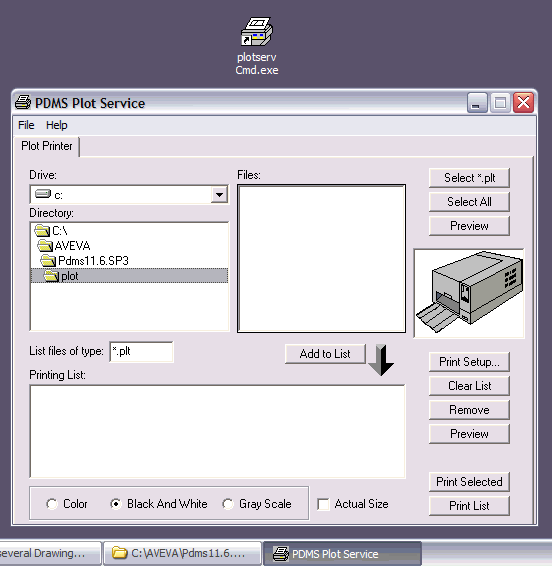Select the AVEVA folder in the directory list
Screen dimensions: 552x566
point(64,246)
